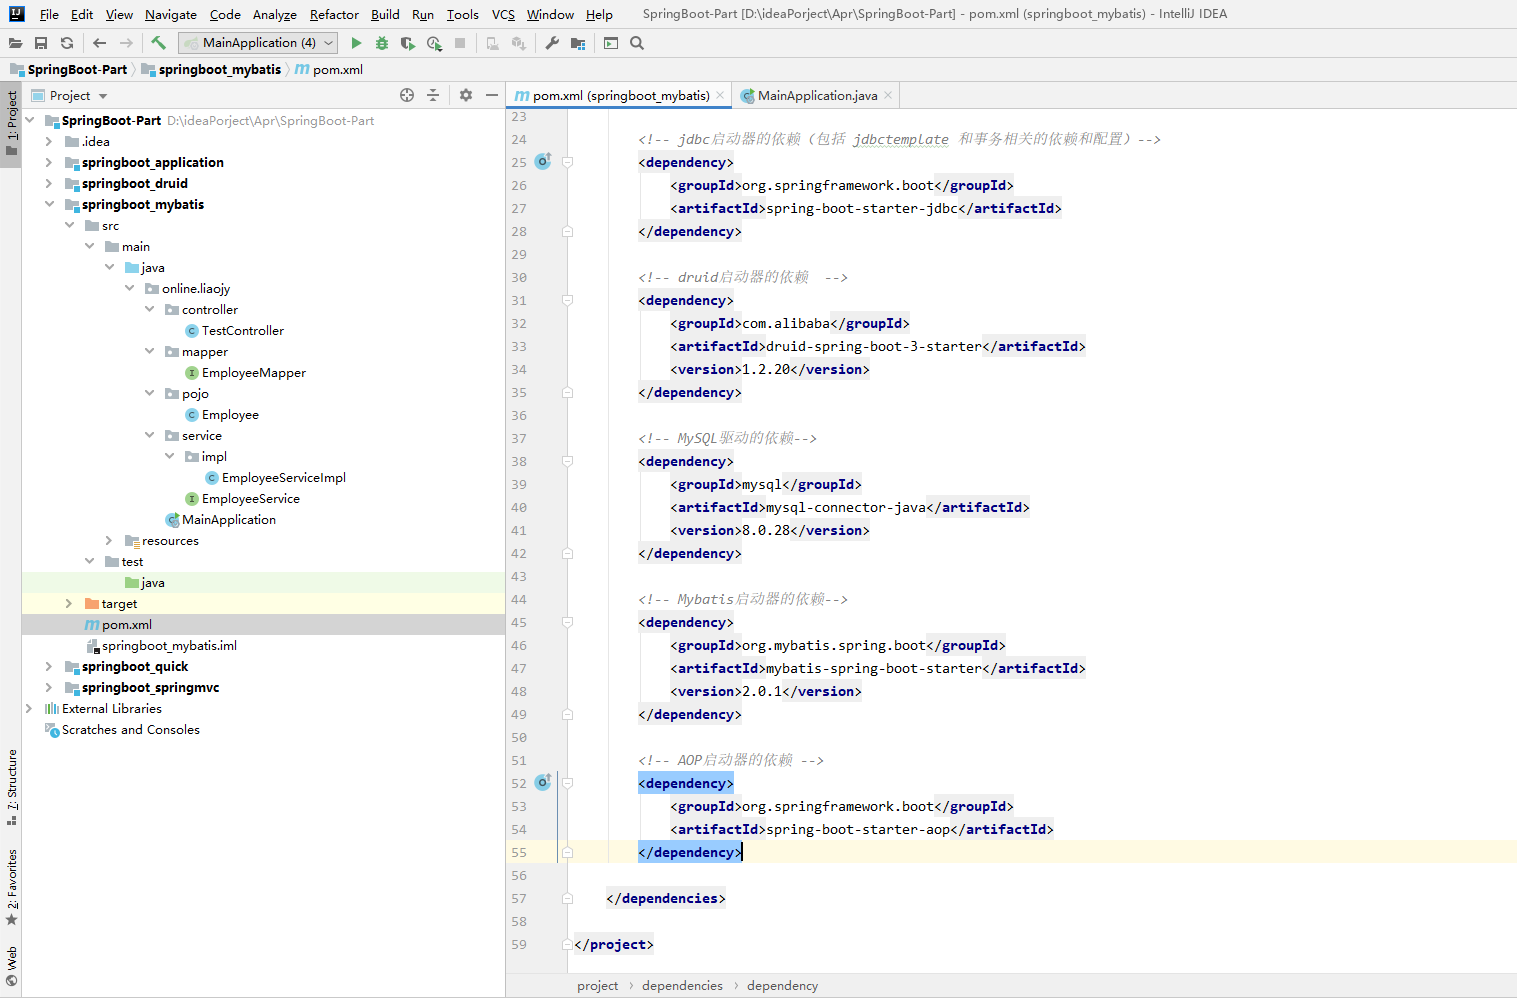Open the Refactor menu
This screenshot has height=998, width=1517.
[x=334, y=14]
